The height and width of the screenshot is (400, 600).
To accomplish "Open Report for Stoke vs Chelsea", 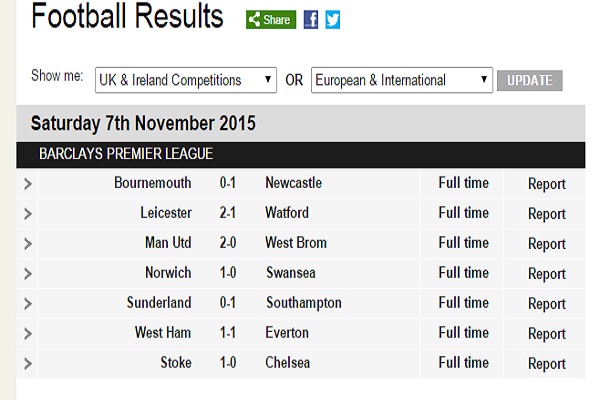I will pyautogui.click(x=547, y=364).
